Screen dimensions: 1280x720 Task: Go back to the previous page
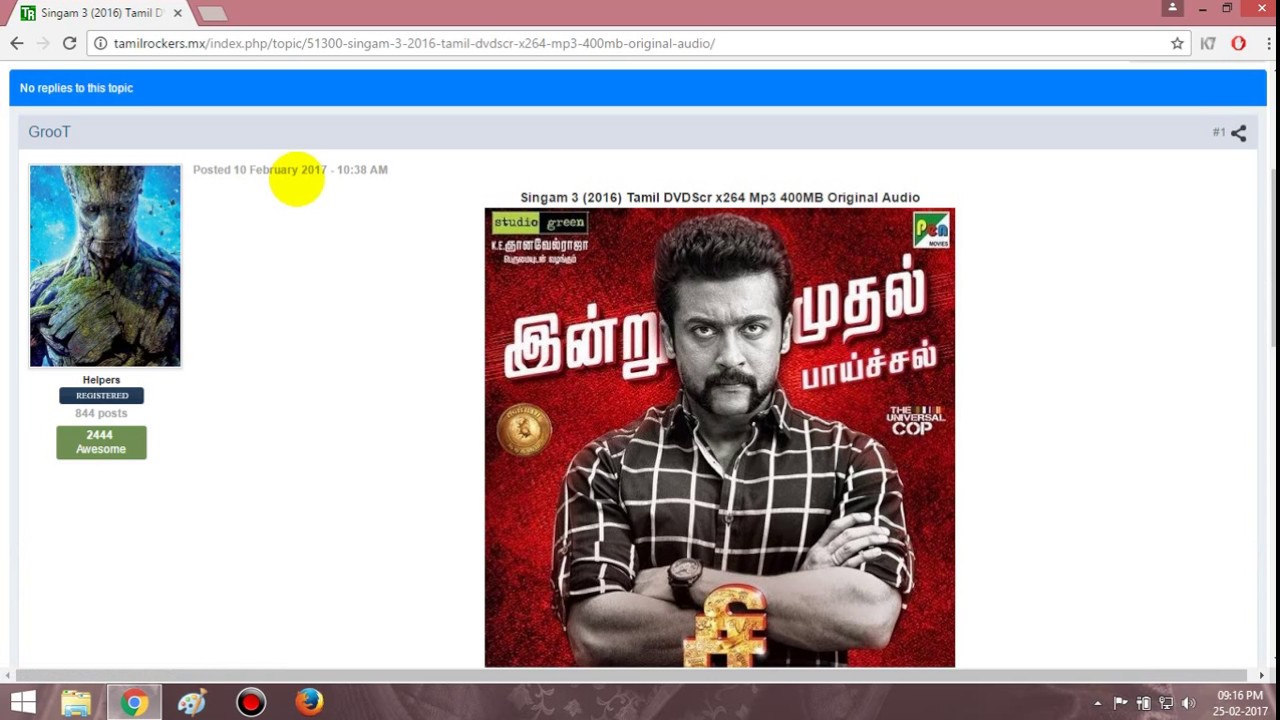[x=16, y=43]
